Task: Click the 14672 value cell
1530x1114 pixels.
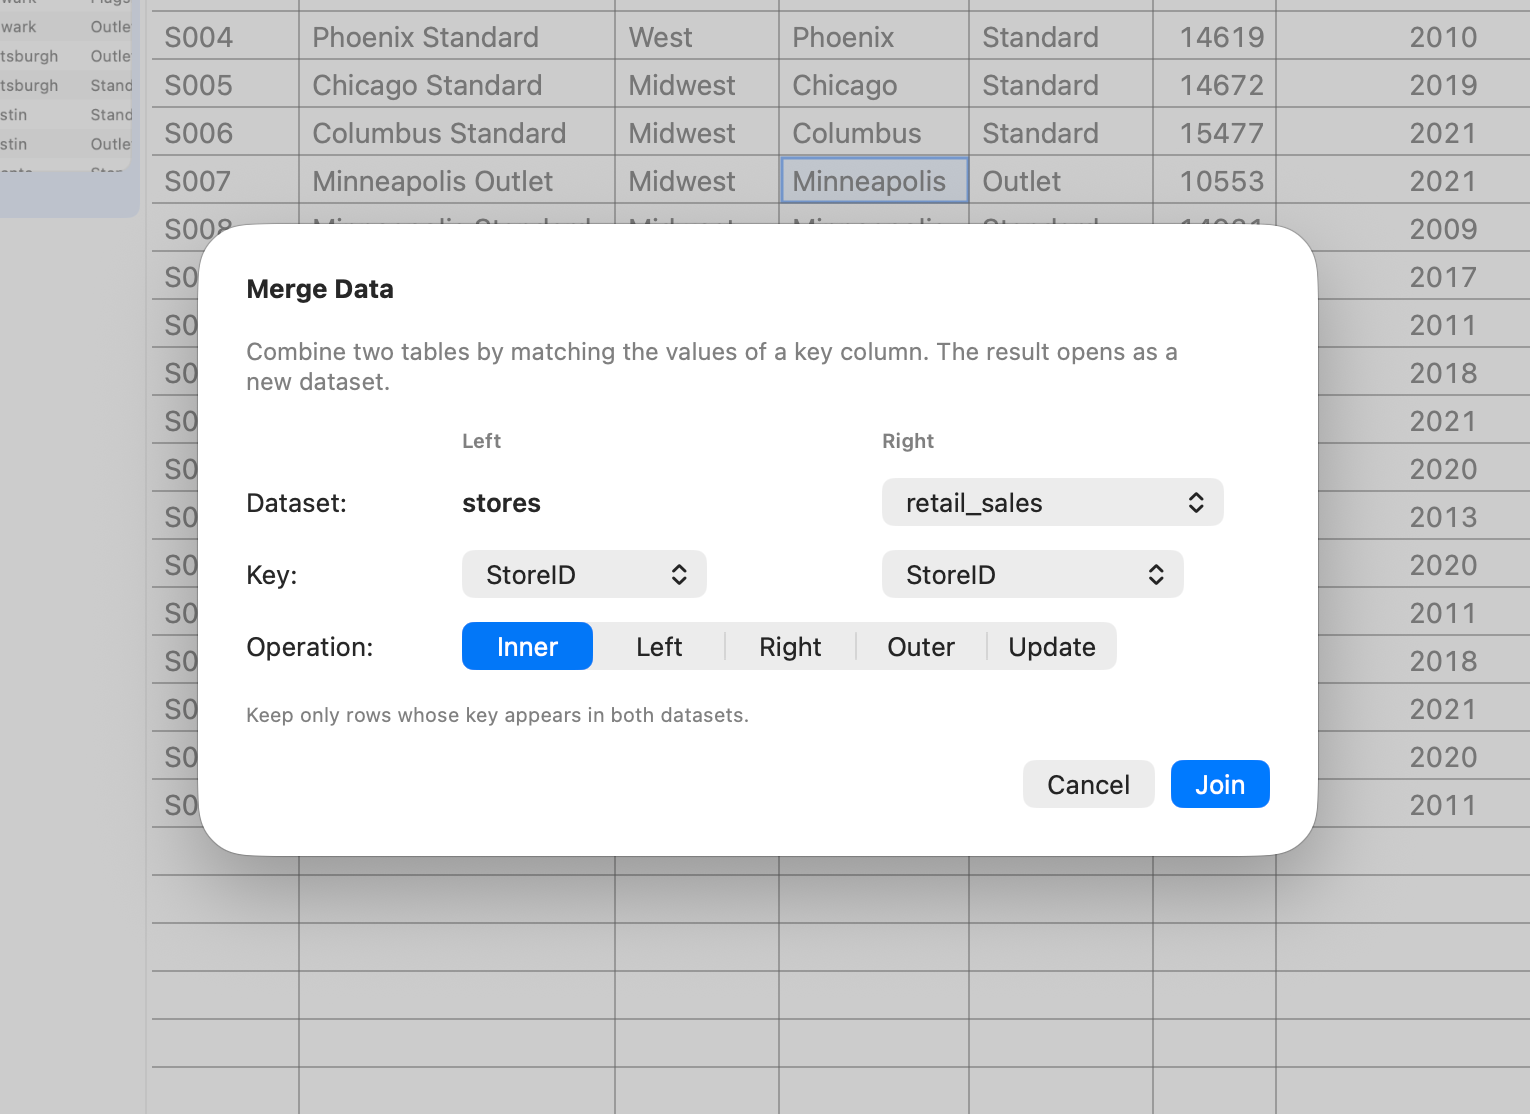Action: click(x=1214, y=85)
